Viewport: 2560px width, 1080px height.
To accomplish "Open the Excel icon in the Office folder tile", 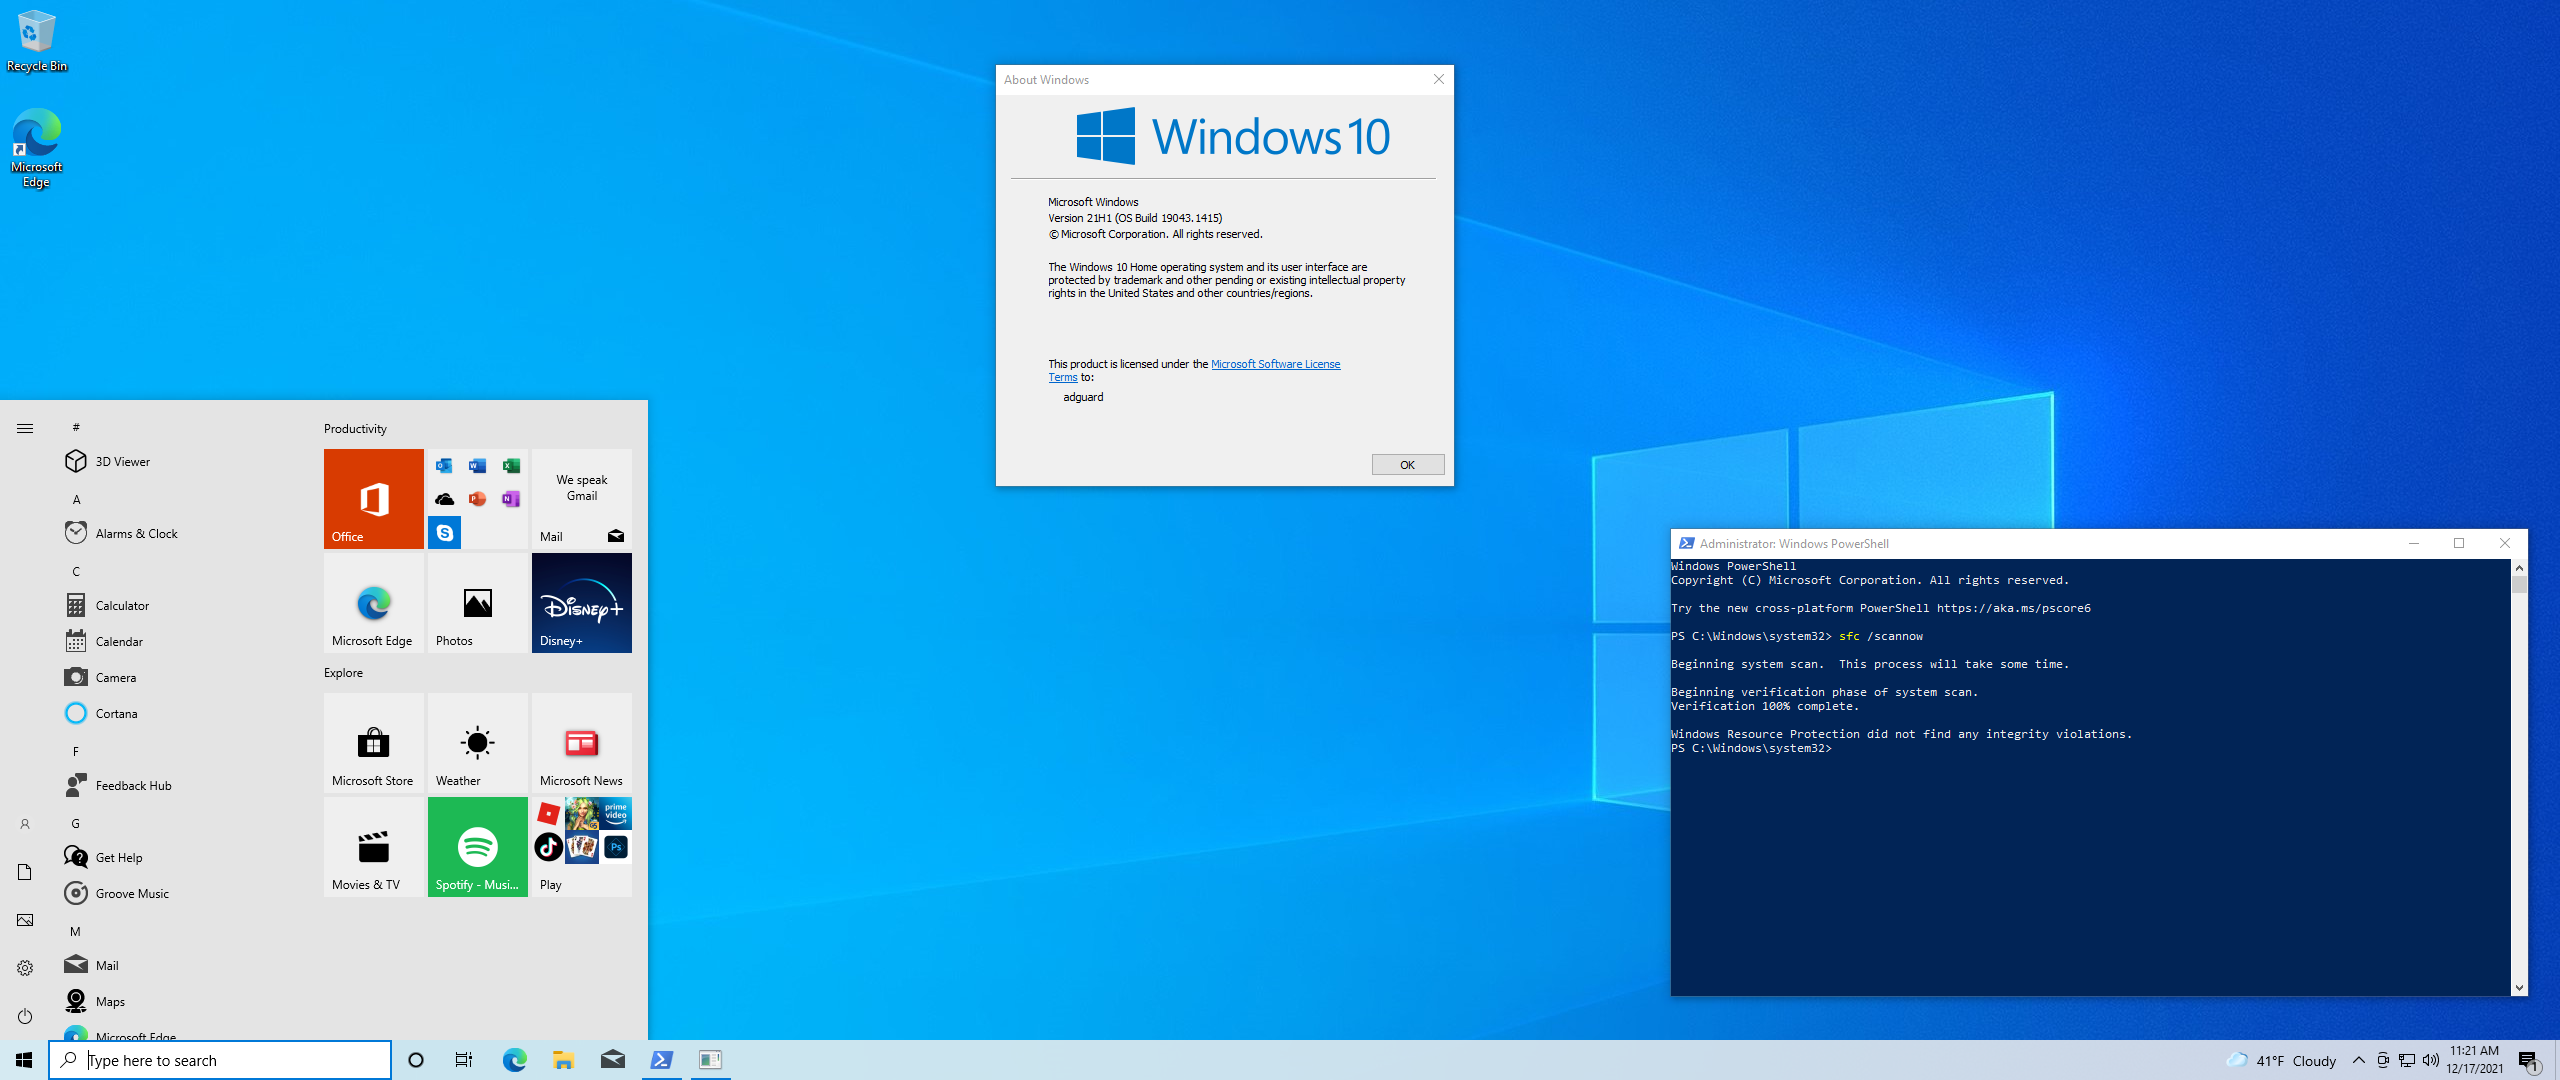I will 511,466.
